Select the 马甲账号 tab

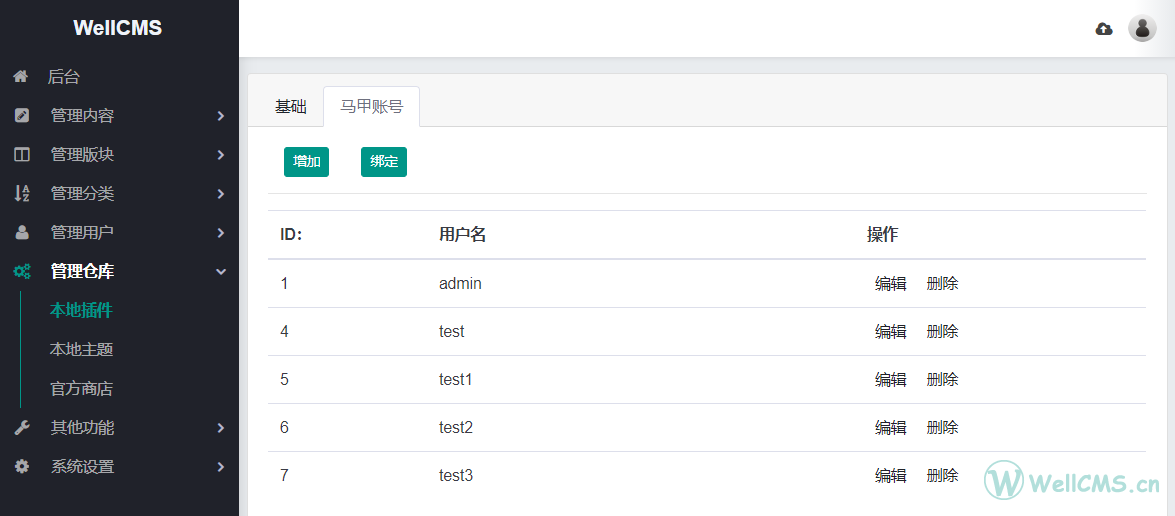[372, 107]
